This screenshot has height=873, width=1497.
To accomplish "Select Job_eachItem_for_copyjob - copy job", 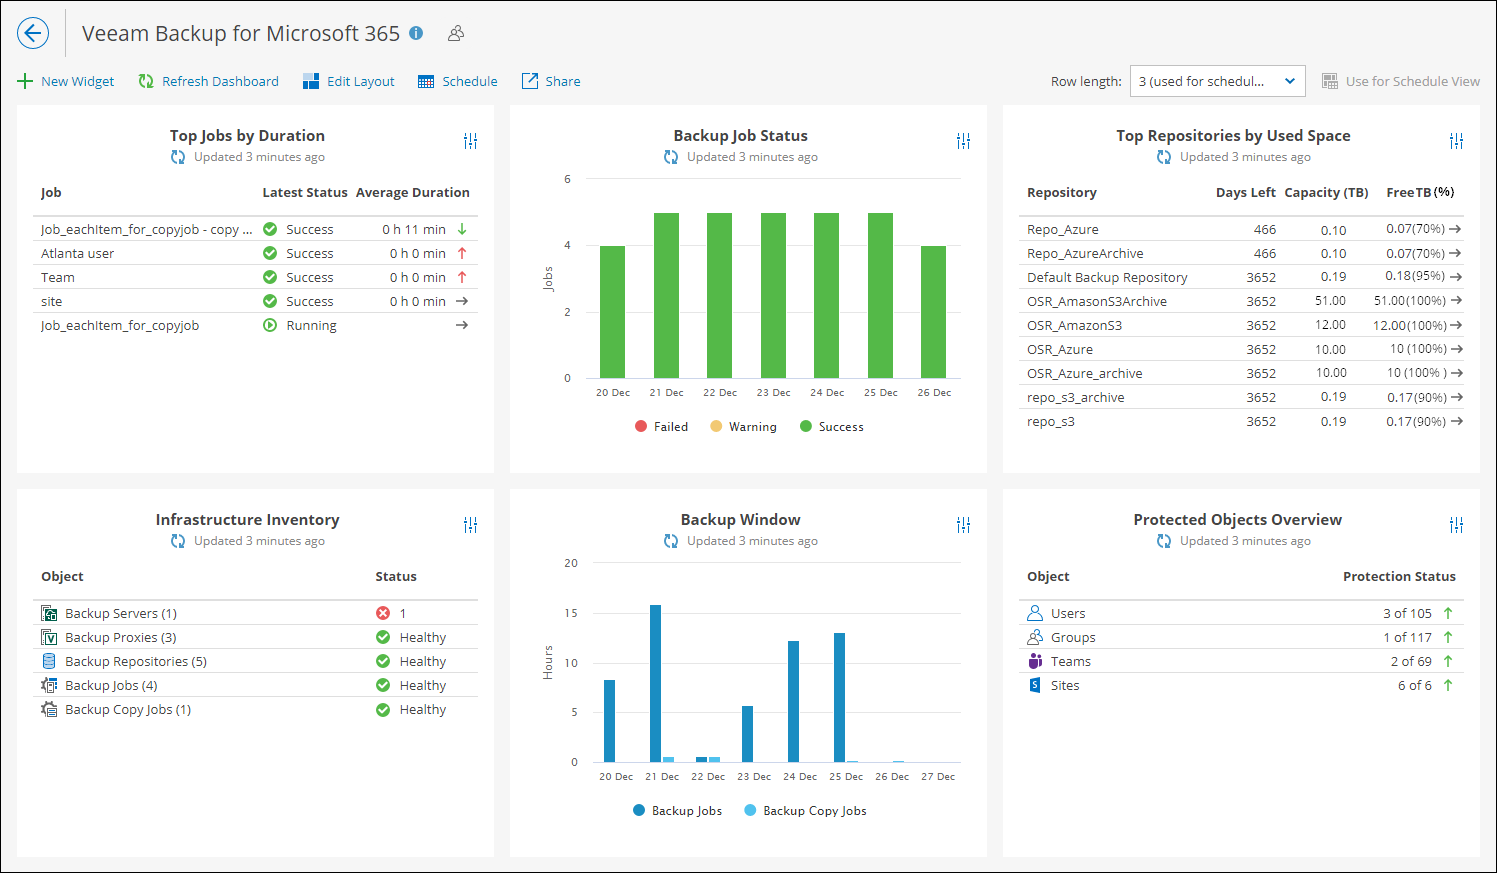I will [146, 229].
